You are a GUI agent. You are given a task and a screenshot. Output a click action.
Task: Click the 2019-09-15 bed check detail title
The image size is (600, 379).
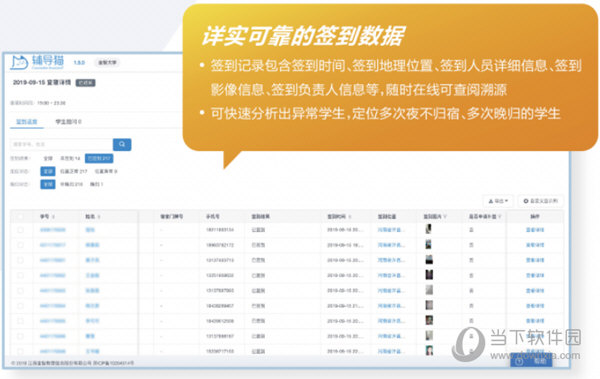42,82
